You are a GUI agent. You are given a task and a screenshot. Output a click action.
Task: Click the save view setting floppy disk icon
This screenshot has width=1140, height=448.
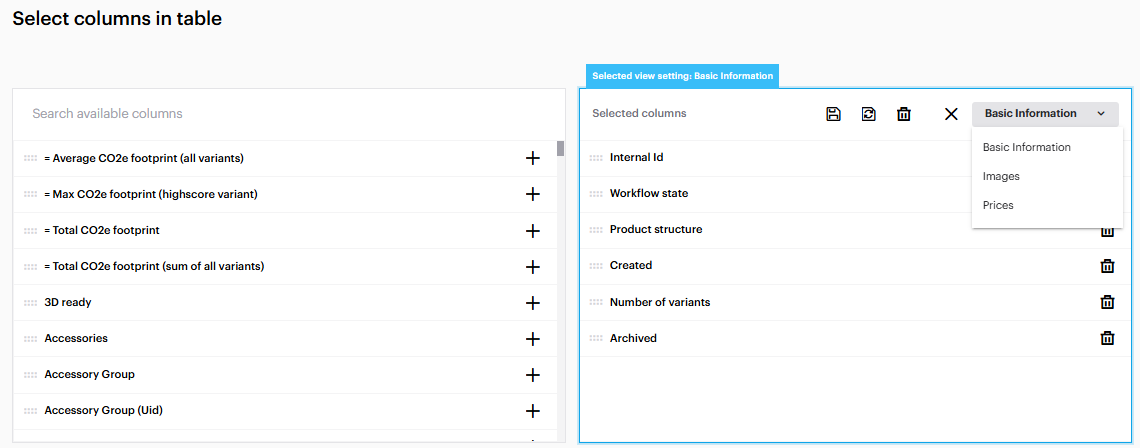click(x=833, y=114)
